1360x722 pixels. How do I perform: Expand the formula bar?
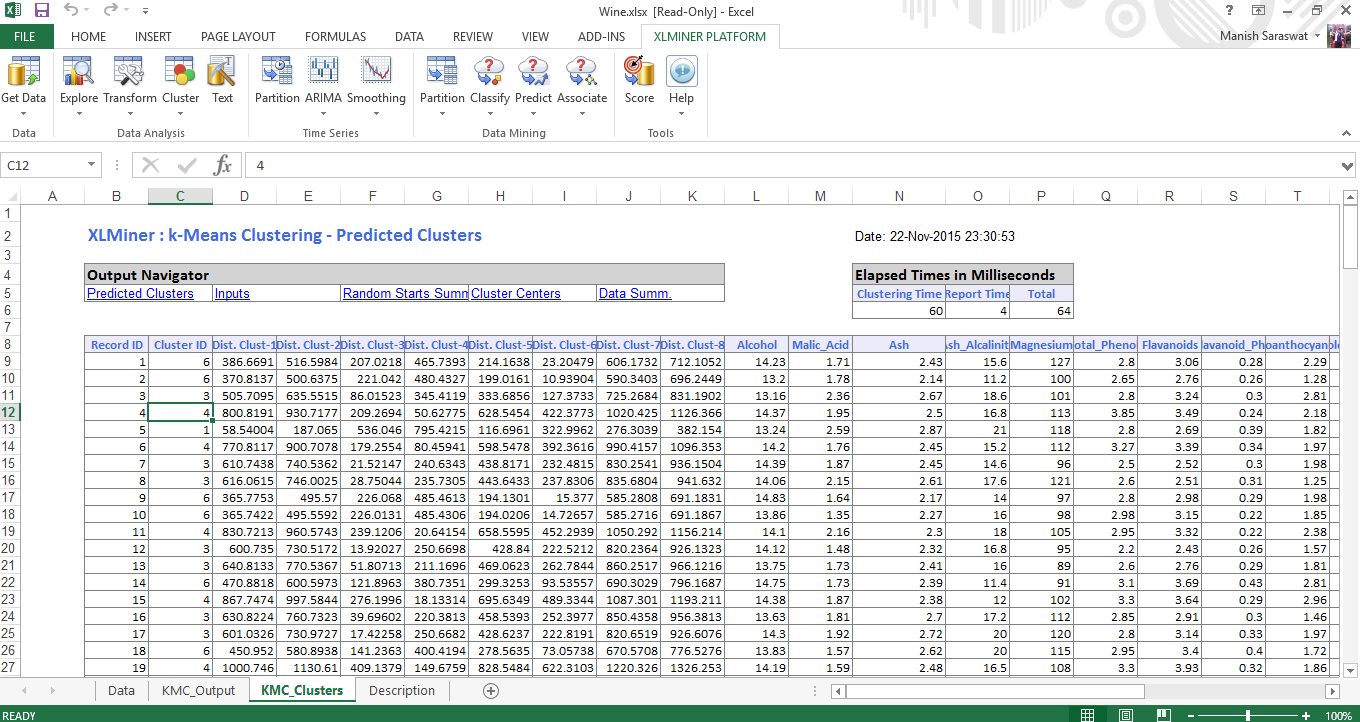click(x=1347, y=165)
